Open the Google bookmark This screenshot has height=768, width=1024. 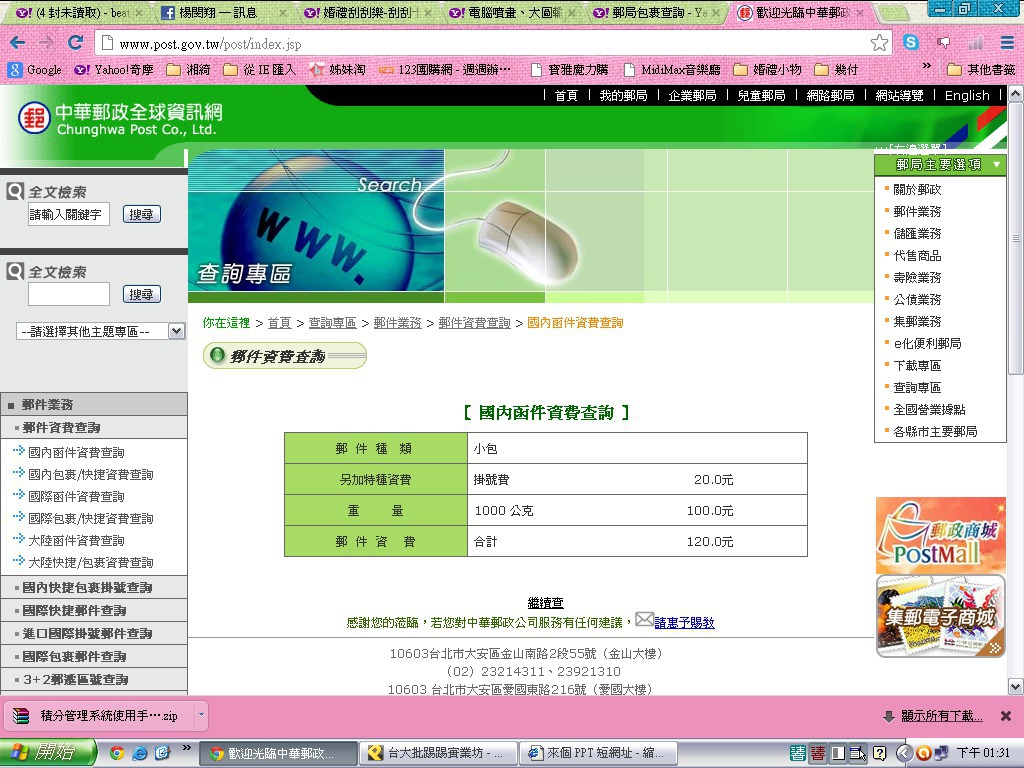pyautogui.click(x=35, y=69)
